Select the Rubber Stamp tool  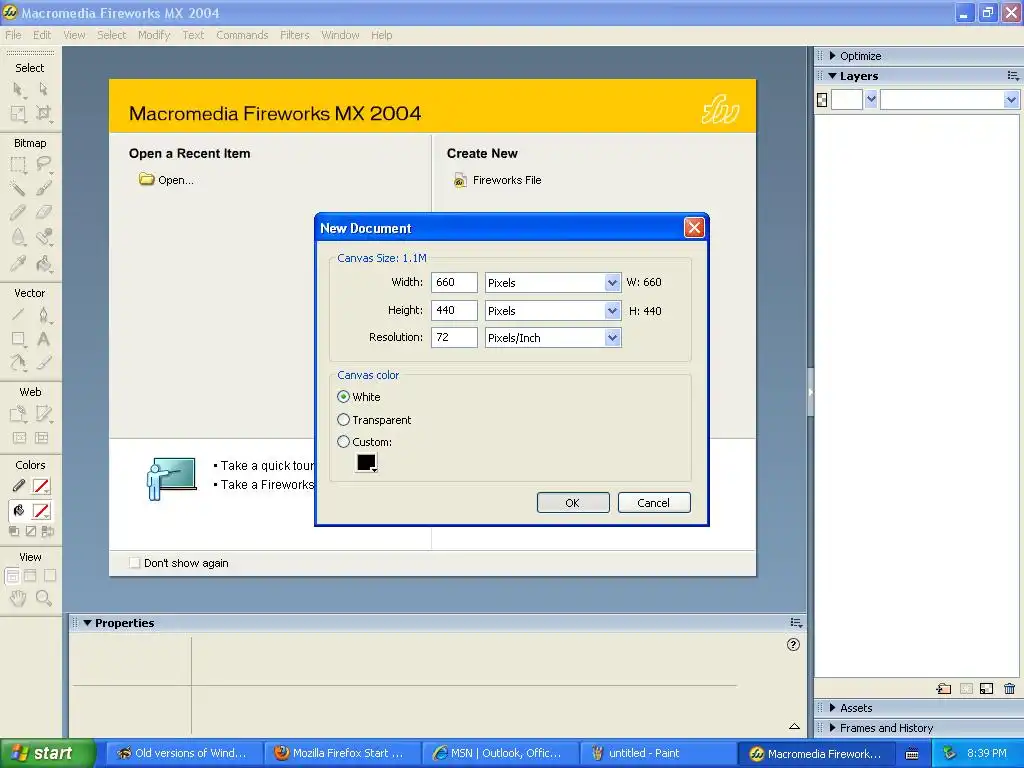tap(43, 238)
